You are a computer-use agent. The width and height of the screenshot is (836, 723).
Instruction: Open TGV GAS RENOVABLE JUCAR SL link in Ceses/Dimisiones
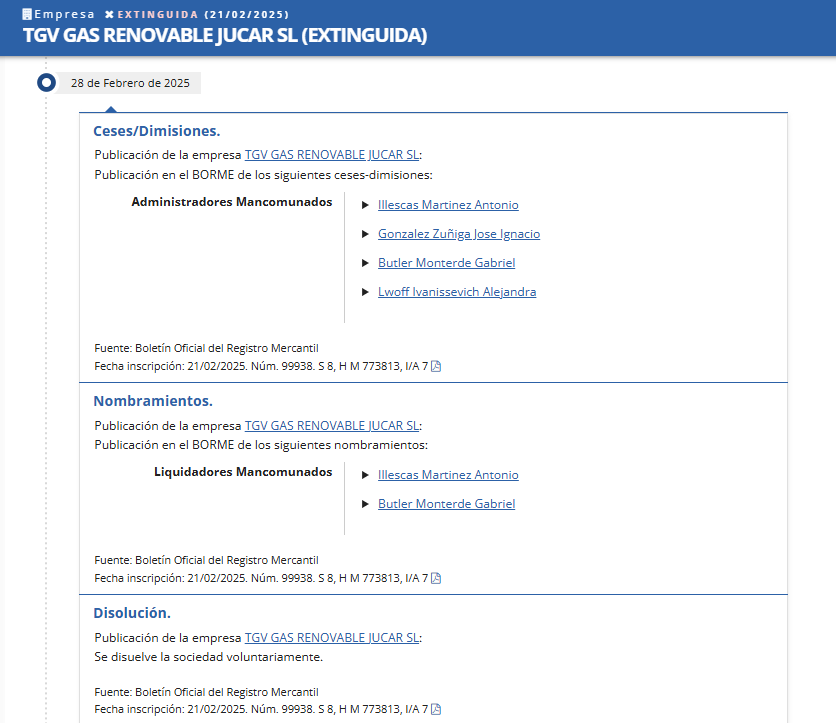point(332,155)
